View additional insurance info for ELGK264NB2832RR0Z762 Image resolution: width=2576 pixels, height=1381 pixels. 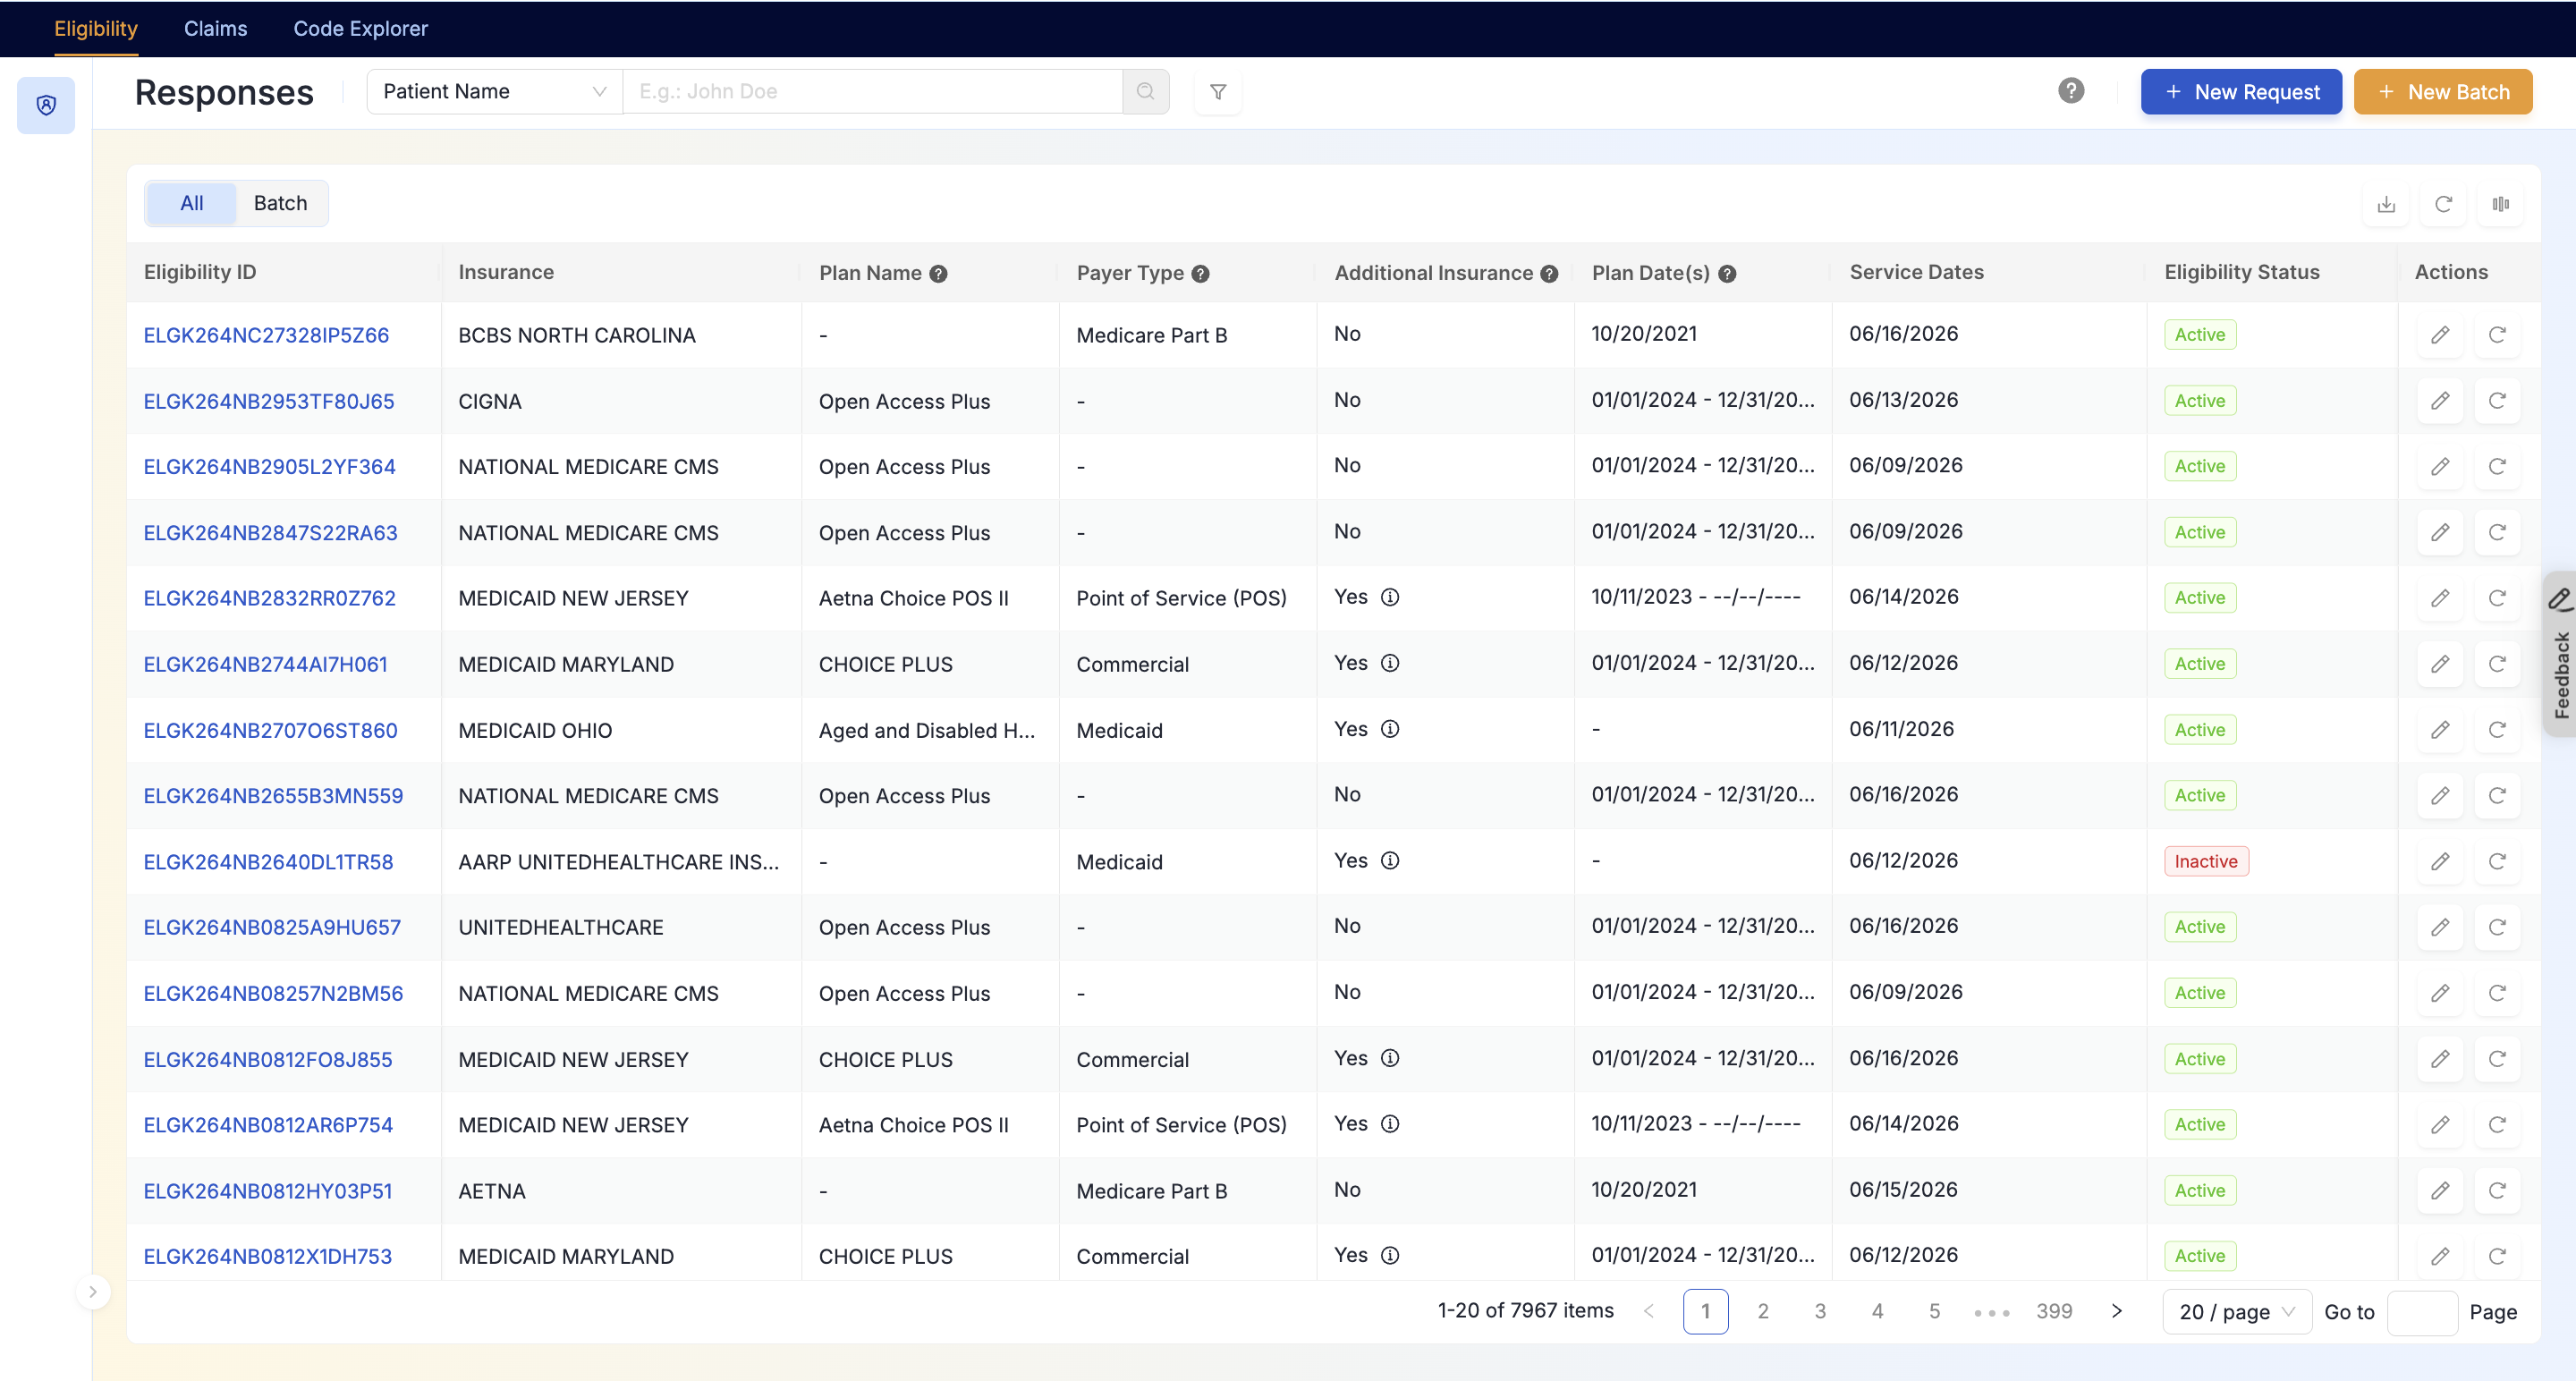point(1390,597)
